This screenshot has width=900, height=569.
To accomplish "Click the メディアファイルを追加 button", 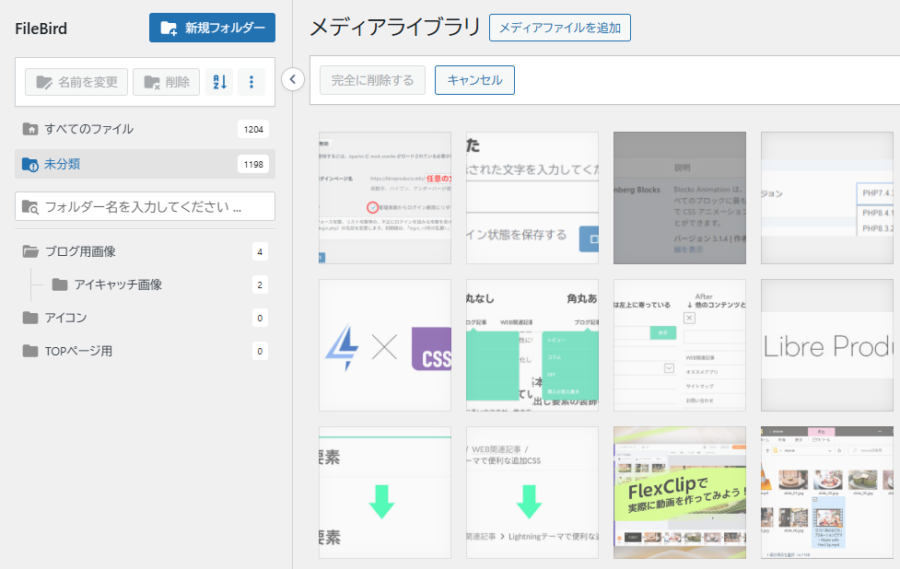I will tap(559, 28).
